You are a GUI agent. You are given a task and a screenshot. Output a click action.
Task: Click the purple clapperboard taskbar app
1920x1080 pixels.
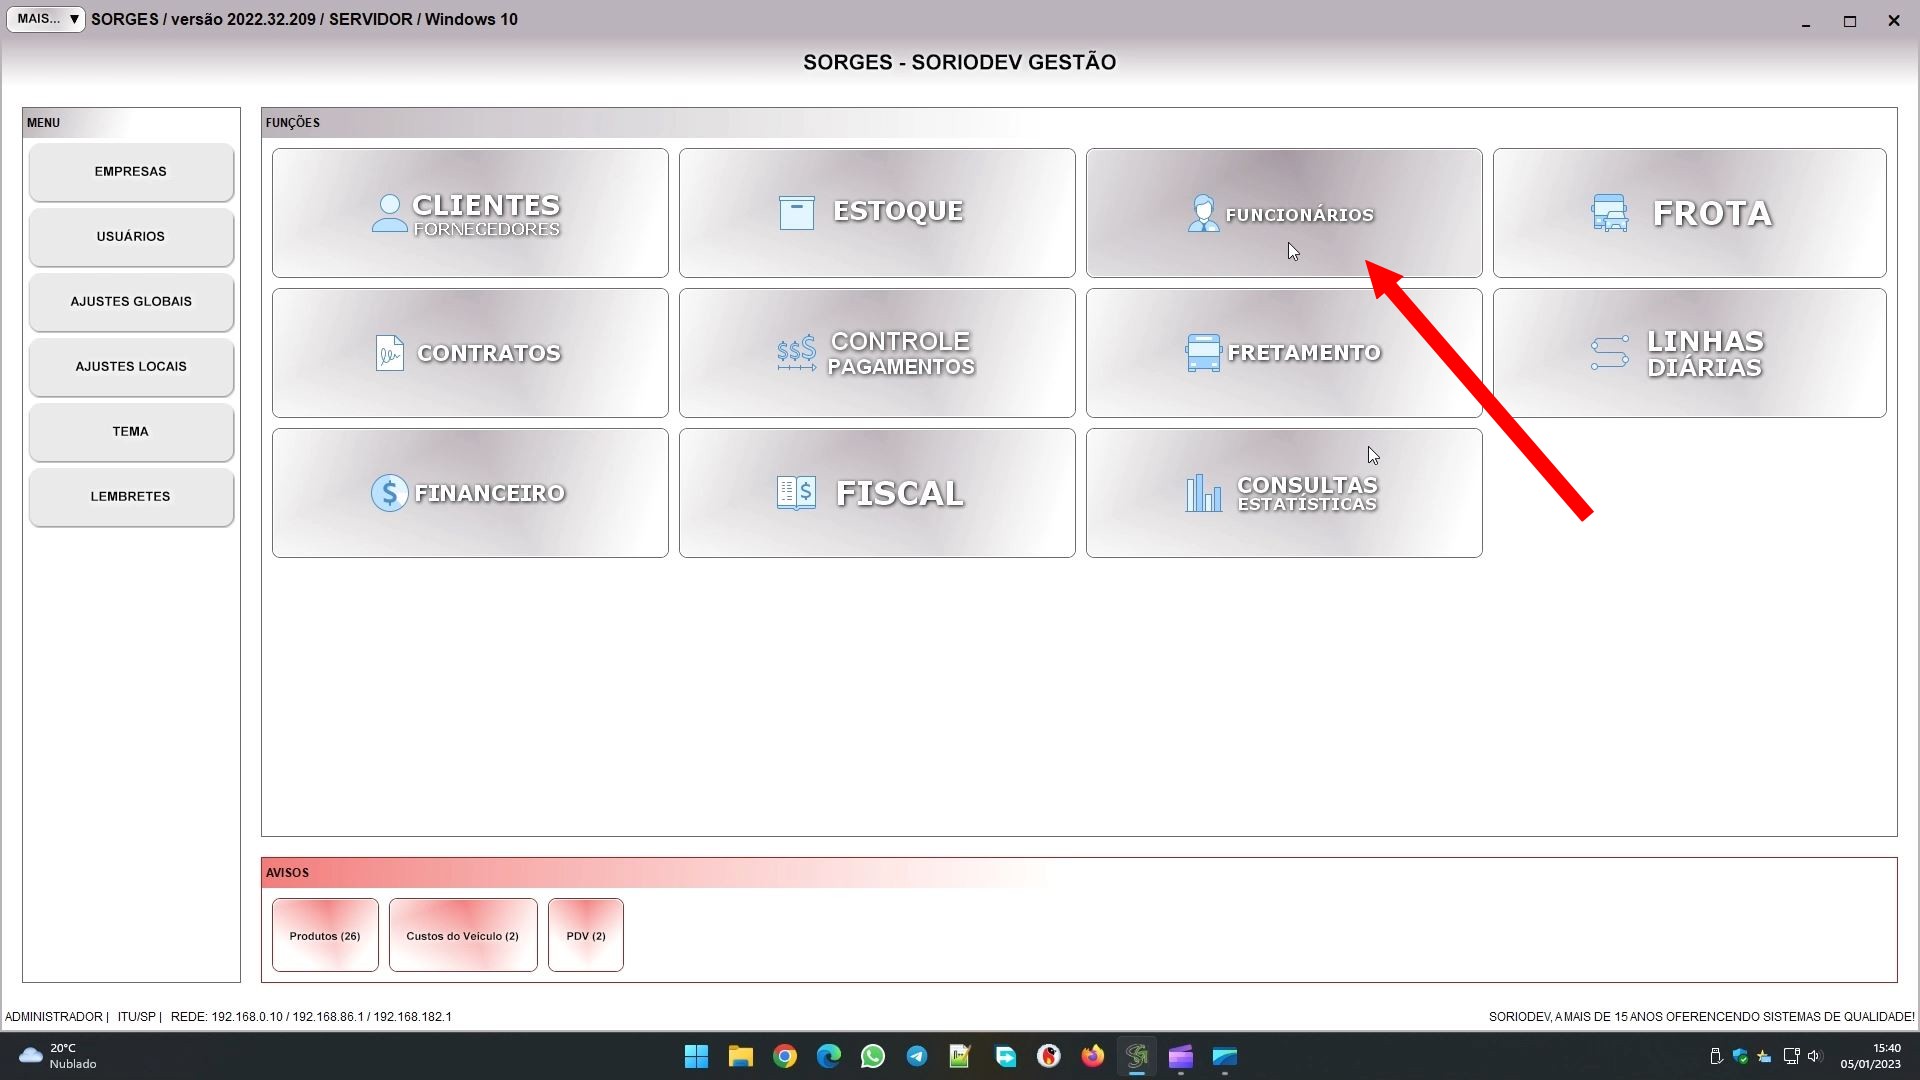pyautogui.click(x=1181, y=1056)
